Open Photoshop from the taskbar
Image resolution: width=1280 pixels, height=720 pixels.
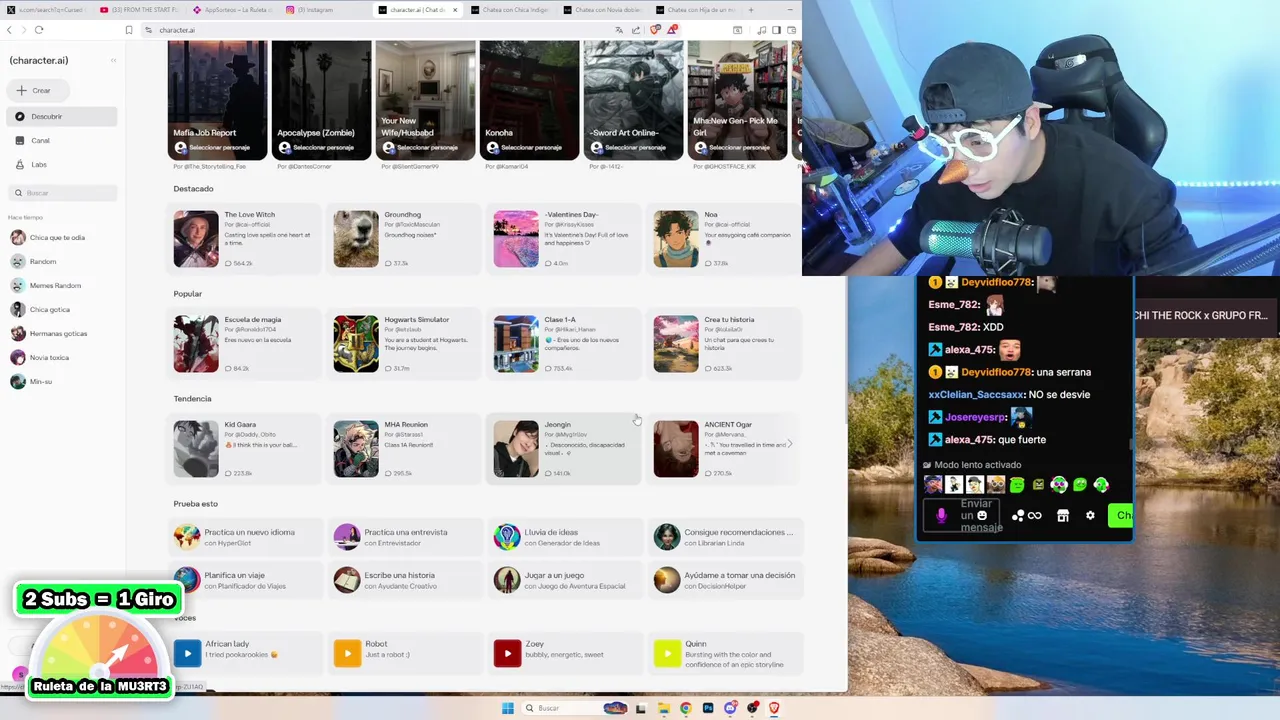click(x=708, y=708)
